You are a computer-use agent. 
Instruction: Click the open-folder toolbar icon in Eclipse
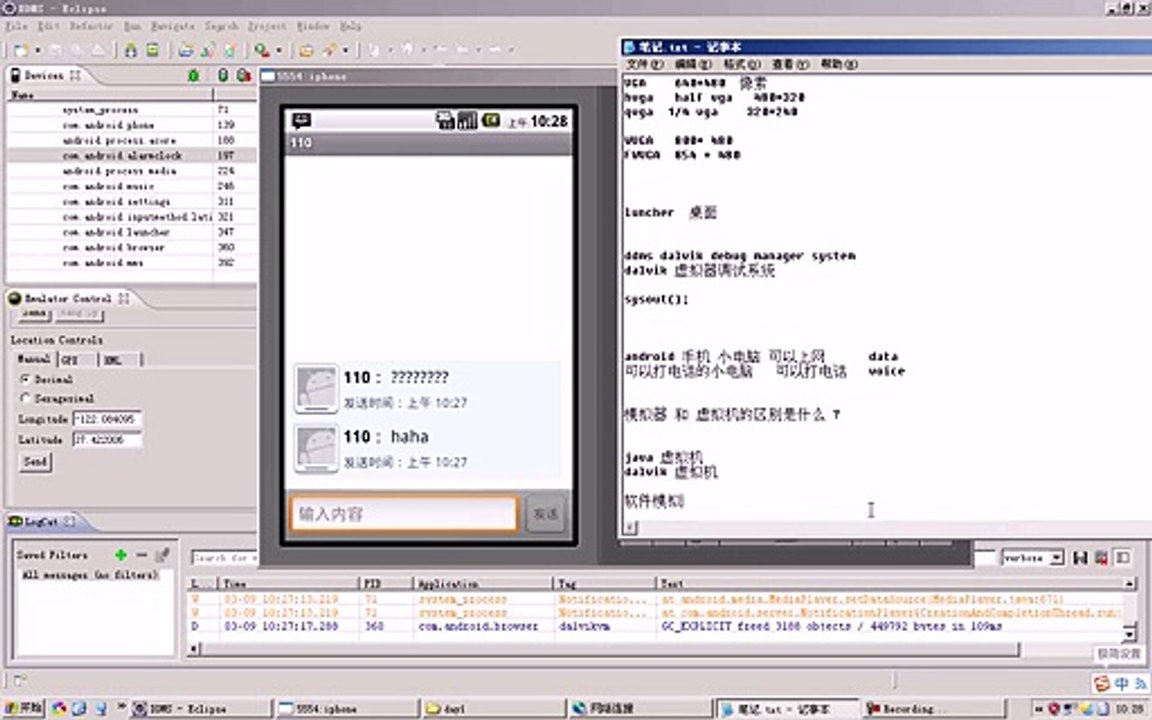point(186,50)
